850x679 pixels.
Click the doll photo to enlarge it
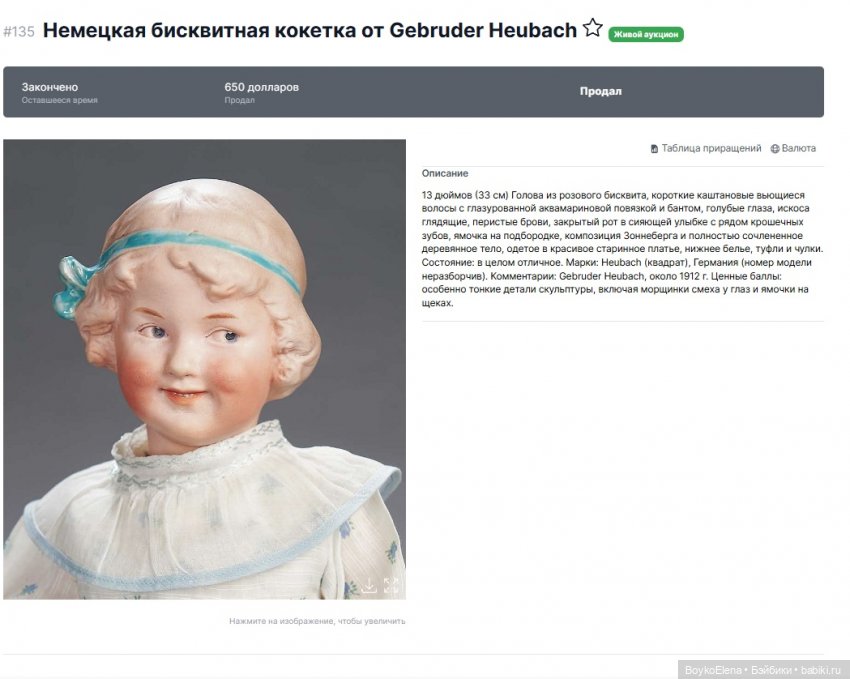[204, 370]
